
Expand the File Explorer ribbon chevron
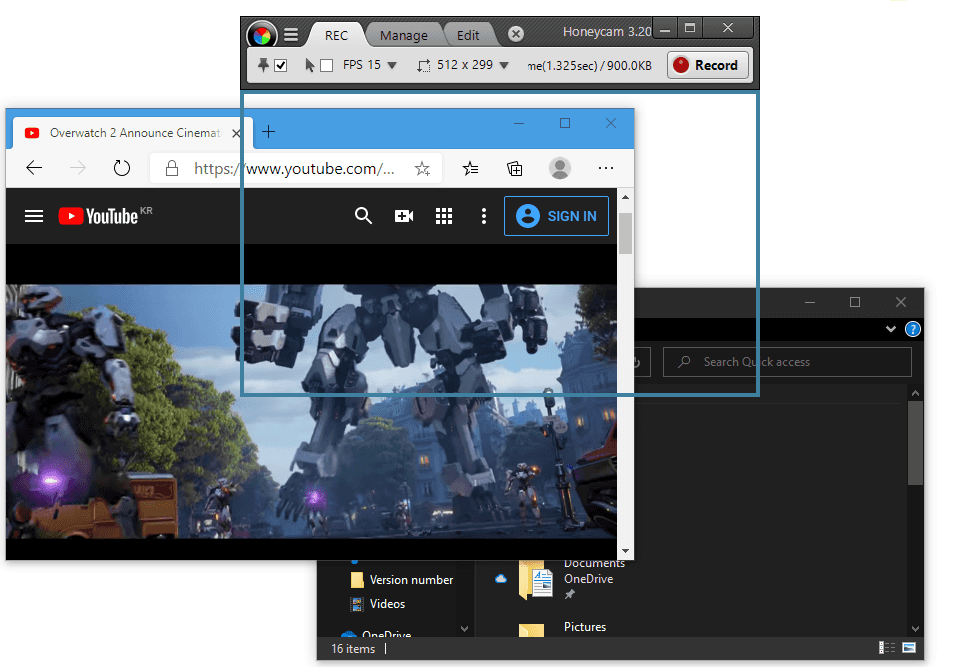(x=891, y=329)
